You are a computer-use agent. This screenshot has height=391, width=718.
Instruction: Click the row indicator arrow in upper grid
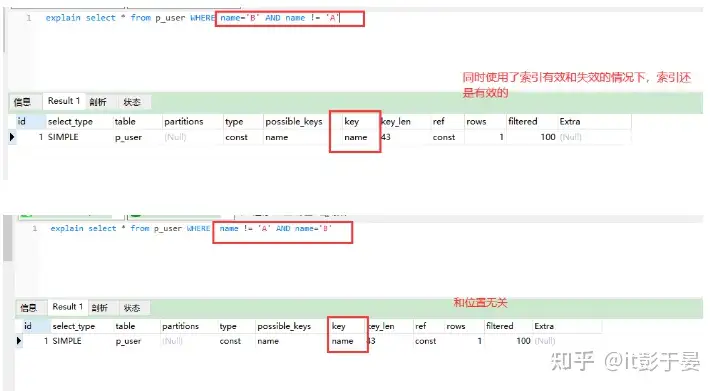(x=12, y=137)
